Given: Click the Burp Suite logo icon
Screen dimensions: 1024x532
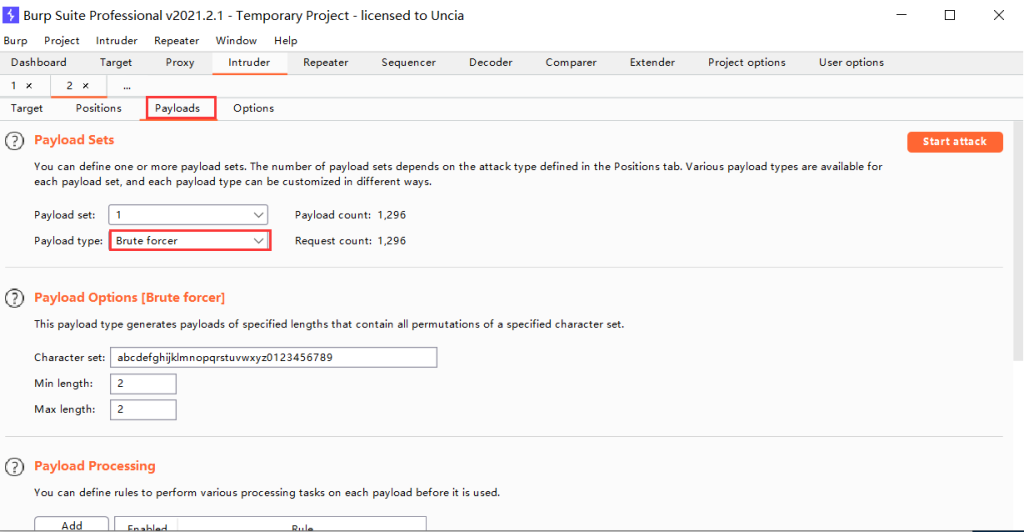Looking at the screenshot, I should [x=13, y=15].
